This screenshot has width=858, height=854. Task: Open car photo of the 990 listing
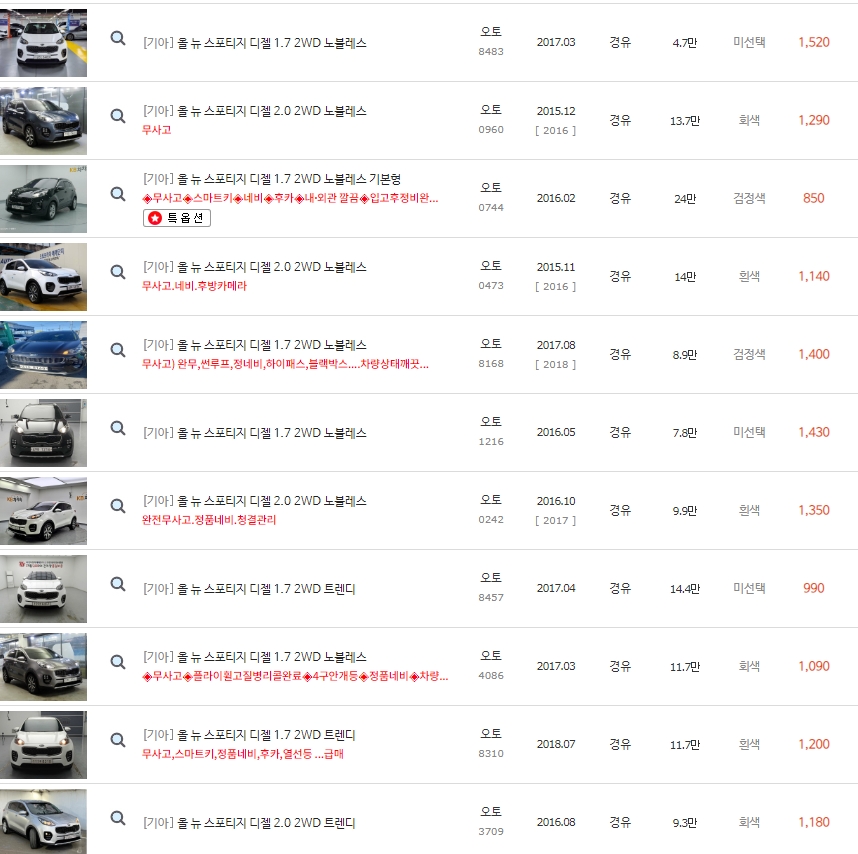click(43, 589)
